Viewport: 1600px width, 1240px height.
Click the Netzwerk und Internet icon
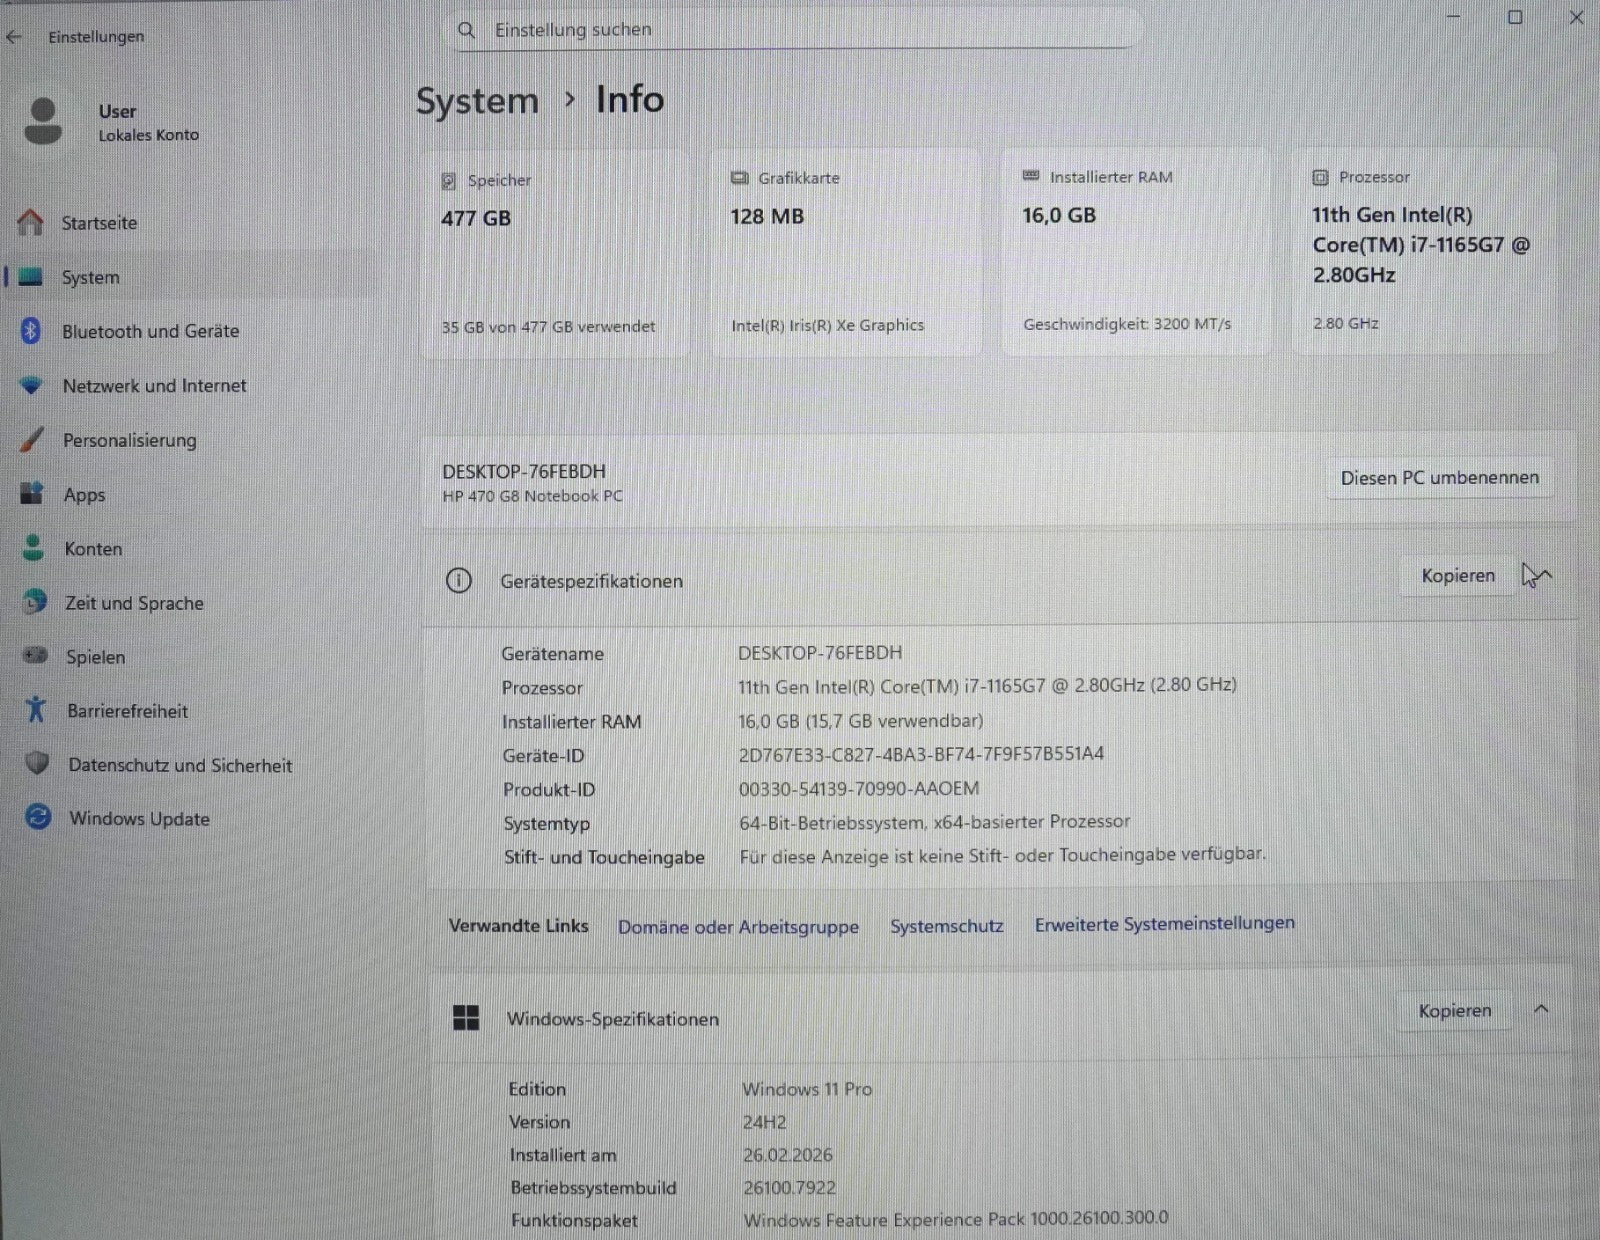(32, 385)
